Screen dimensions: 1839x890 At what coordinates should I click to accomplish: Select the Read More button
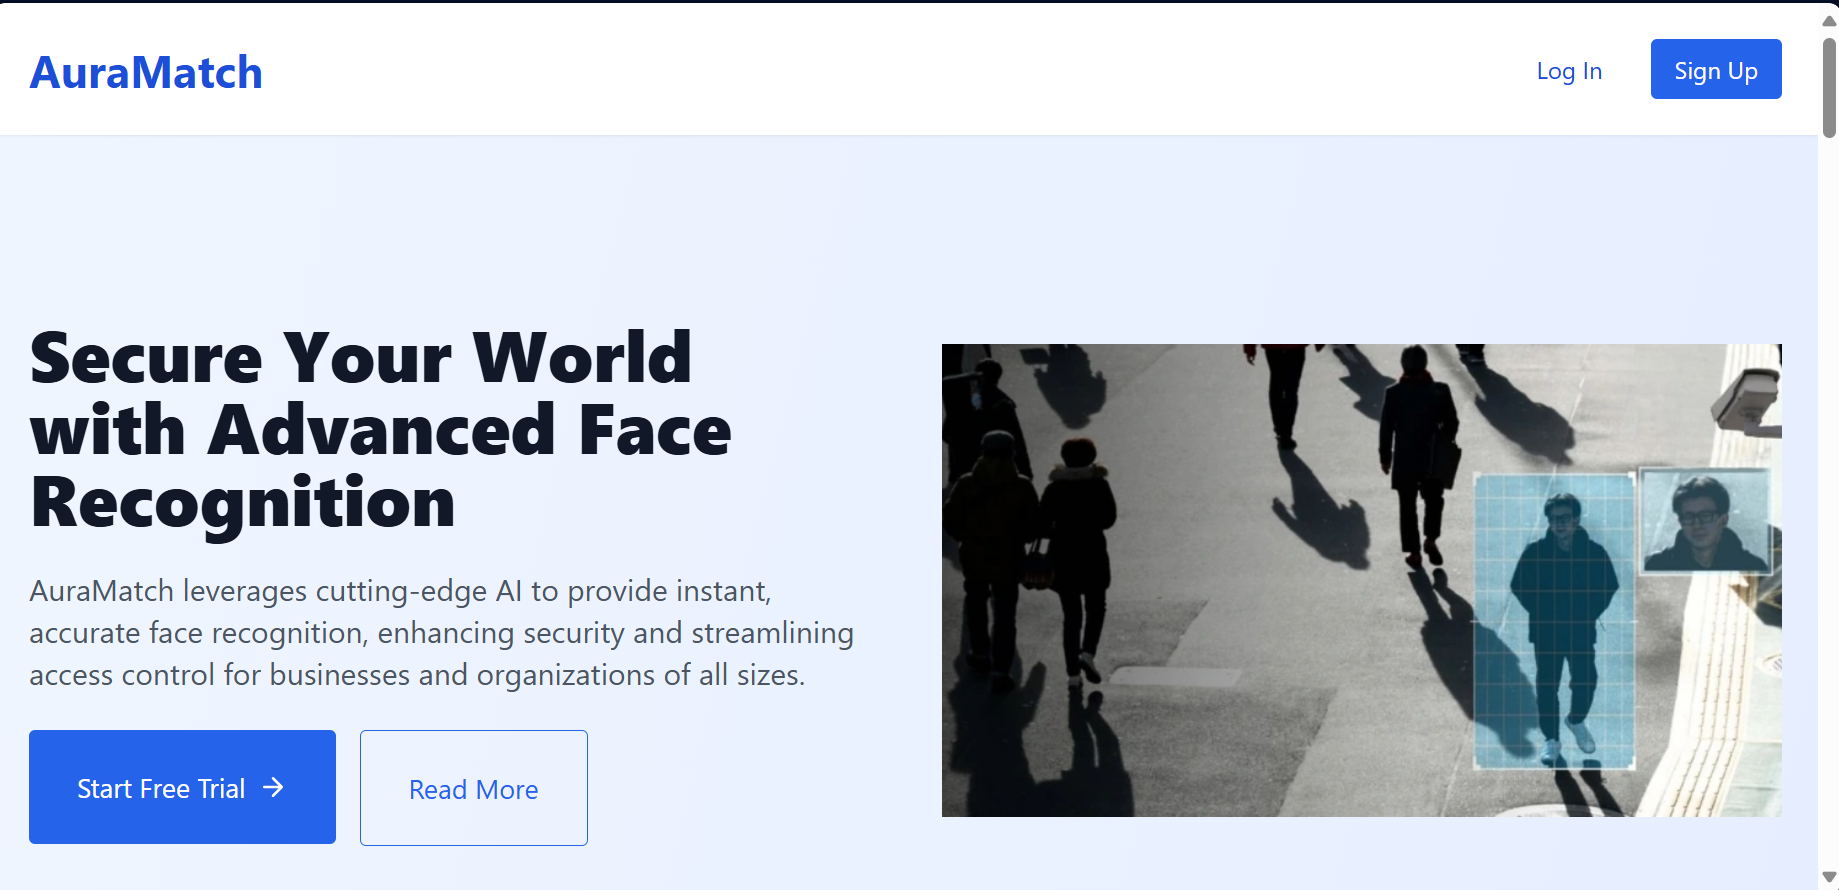(473, 788)
